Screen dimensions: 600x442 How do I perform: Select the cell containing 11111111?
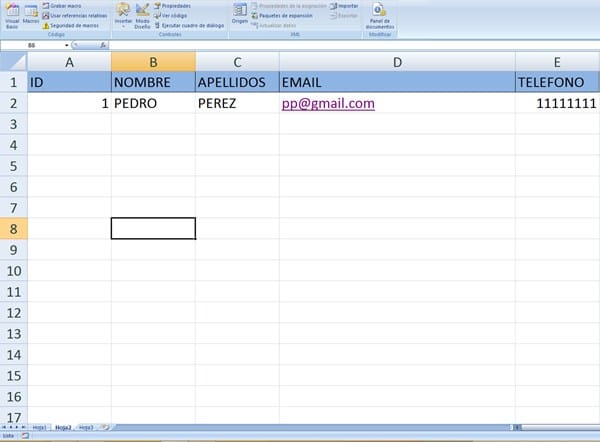tap(557, 103)
